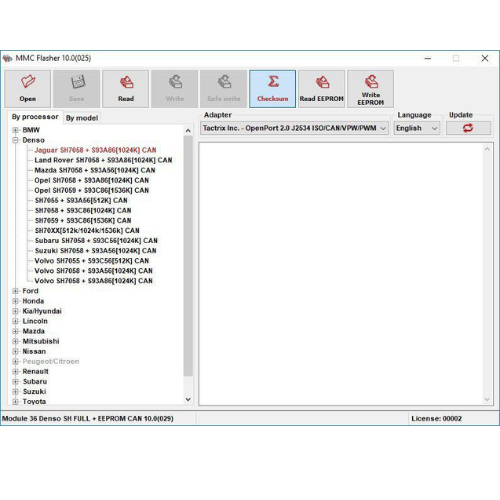Expand the Toyota tree node
This screenshot has width=500, height=500.
coord(15,402)
